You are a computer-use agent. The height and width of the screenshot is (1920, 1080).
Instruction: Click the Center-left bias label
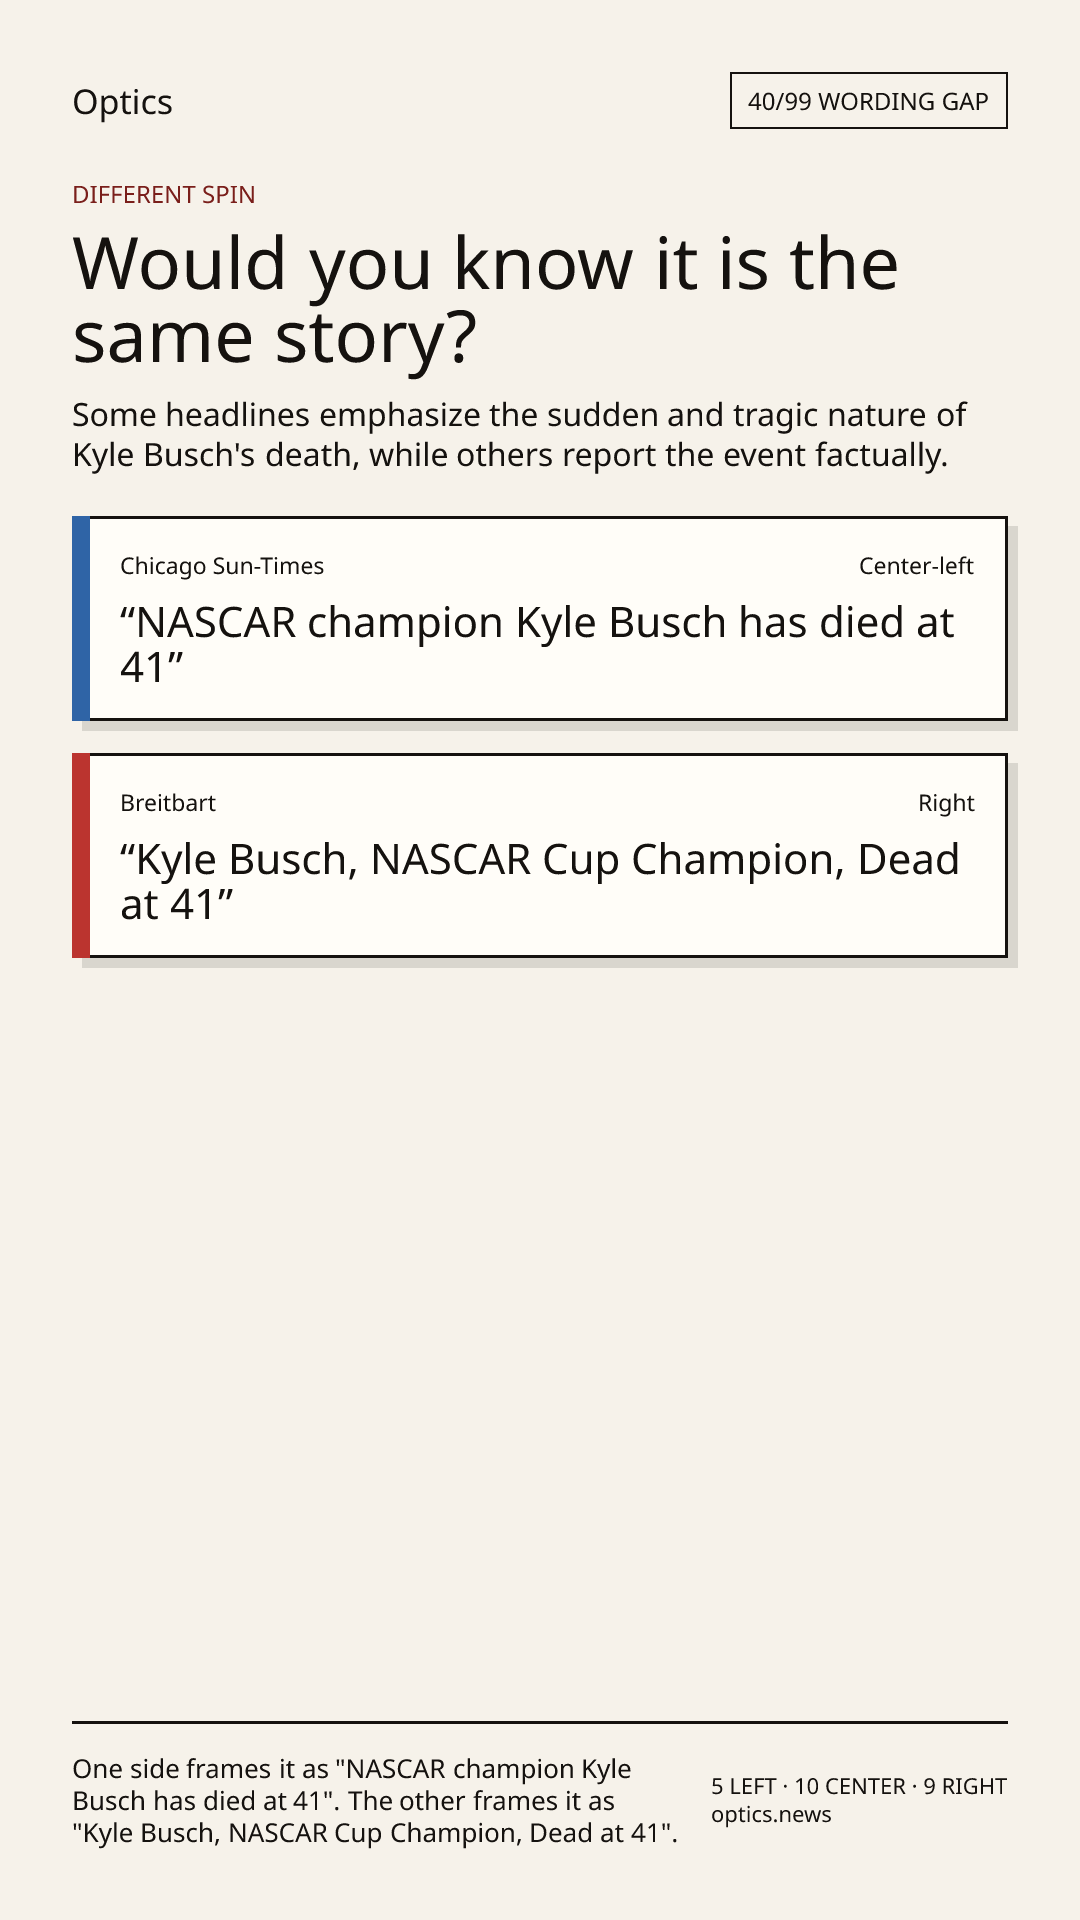click(916, 566)
